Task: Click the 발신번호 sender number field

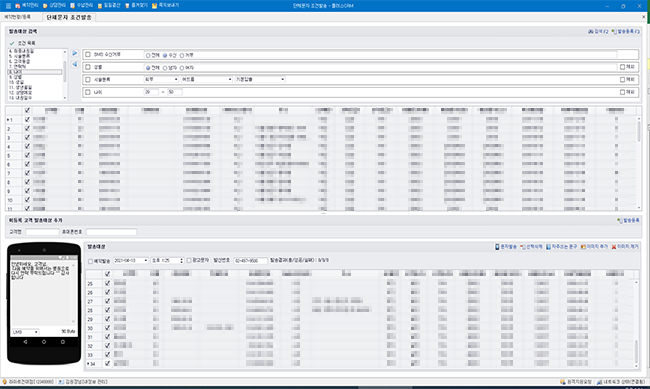Action: coord(250,261)
